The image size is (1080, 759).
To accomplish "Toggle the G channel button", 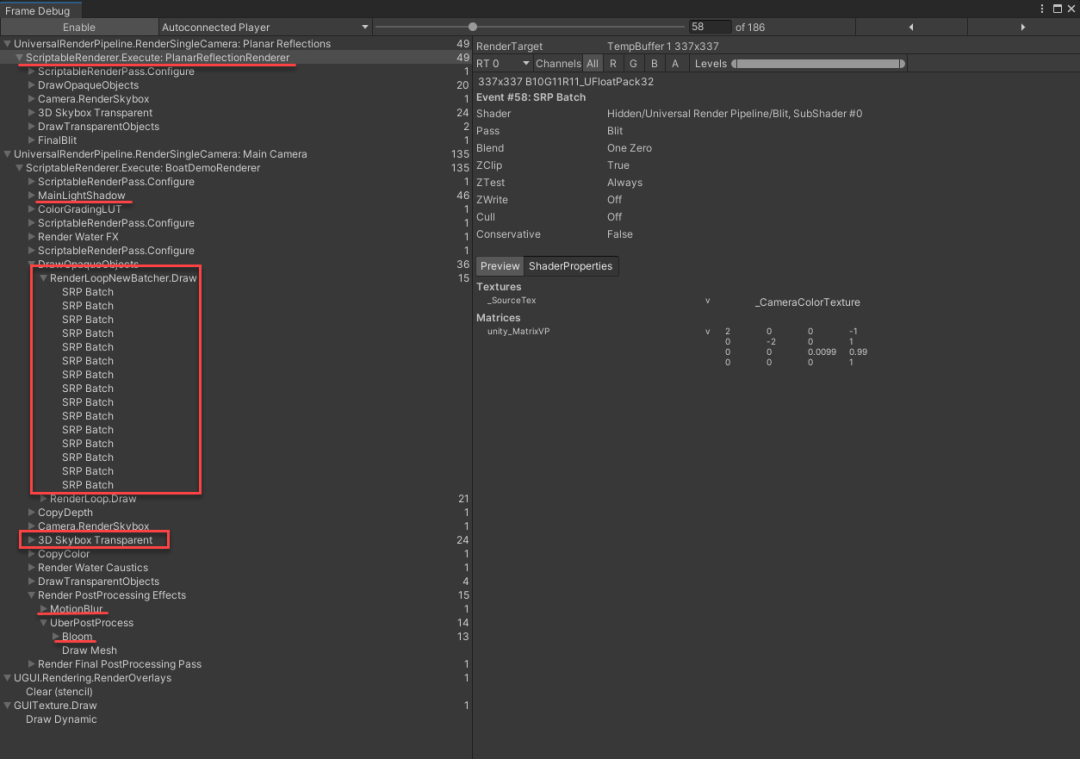I will click(633, 64).
